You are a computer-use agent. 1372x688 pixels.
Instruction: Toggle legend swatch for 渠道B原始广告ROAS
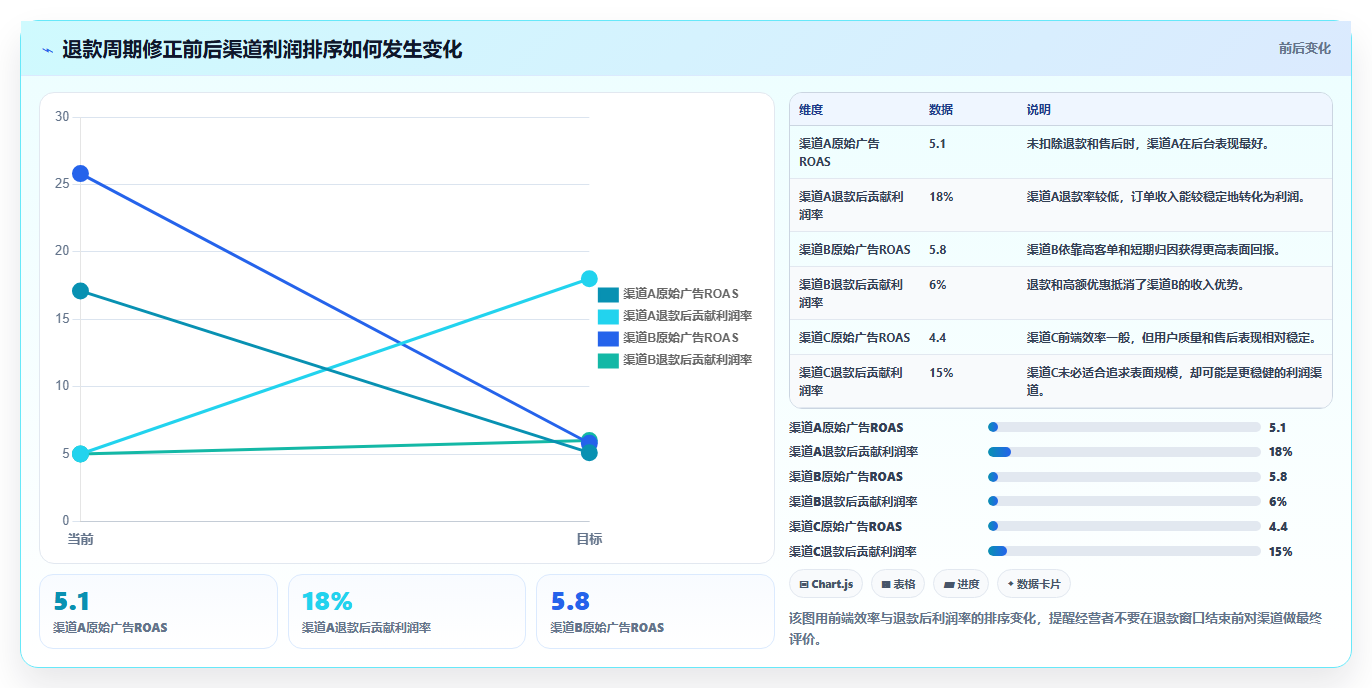coord(608,338)
